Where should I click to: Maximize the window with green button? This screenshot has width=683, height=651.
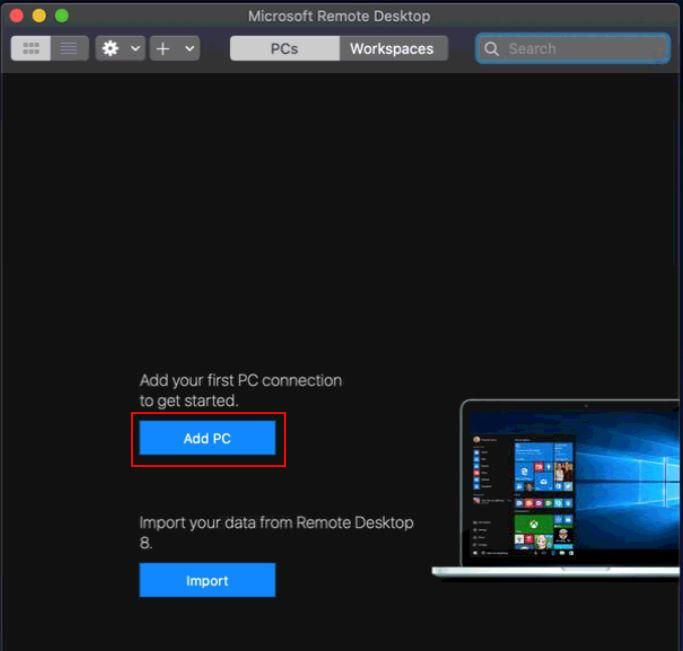tap(62, 16)
